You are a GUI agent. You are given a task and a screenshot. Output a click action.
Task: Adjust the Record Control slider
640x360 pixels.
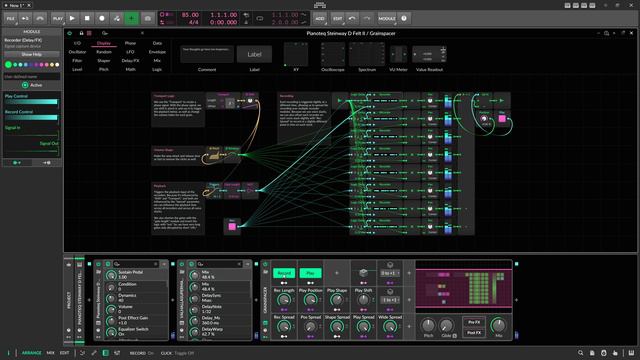pyautogui.click(x=31, y=118)
